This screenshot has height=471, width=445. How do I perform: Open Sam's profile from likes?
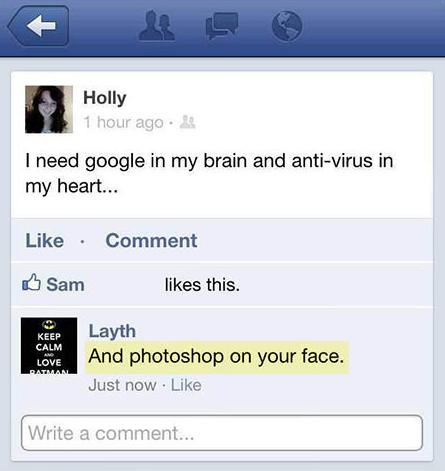coord(65,285)
